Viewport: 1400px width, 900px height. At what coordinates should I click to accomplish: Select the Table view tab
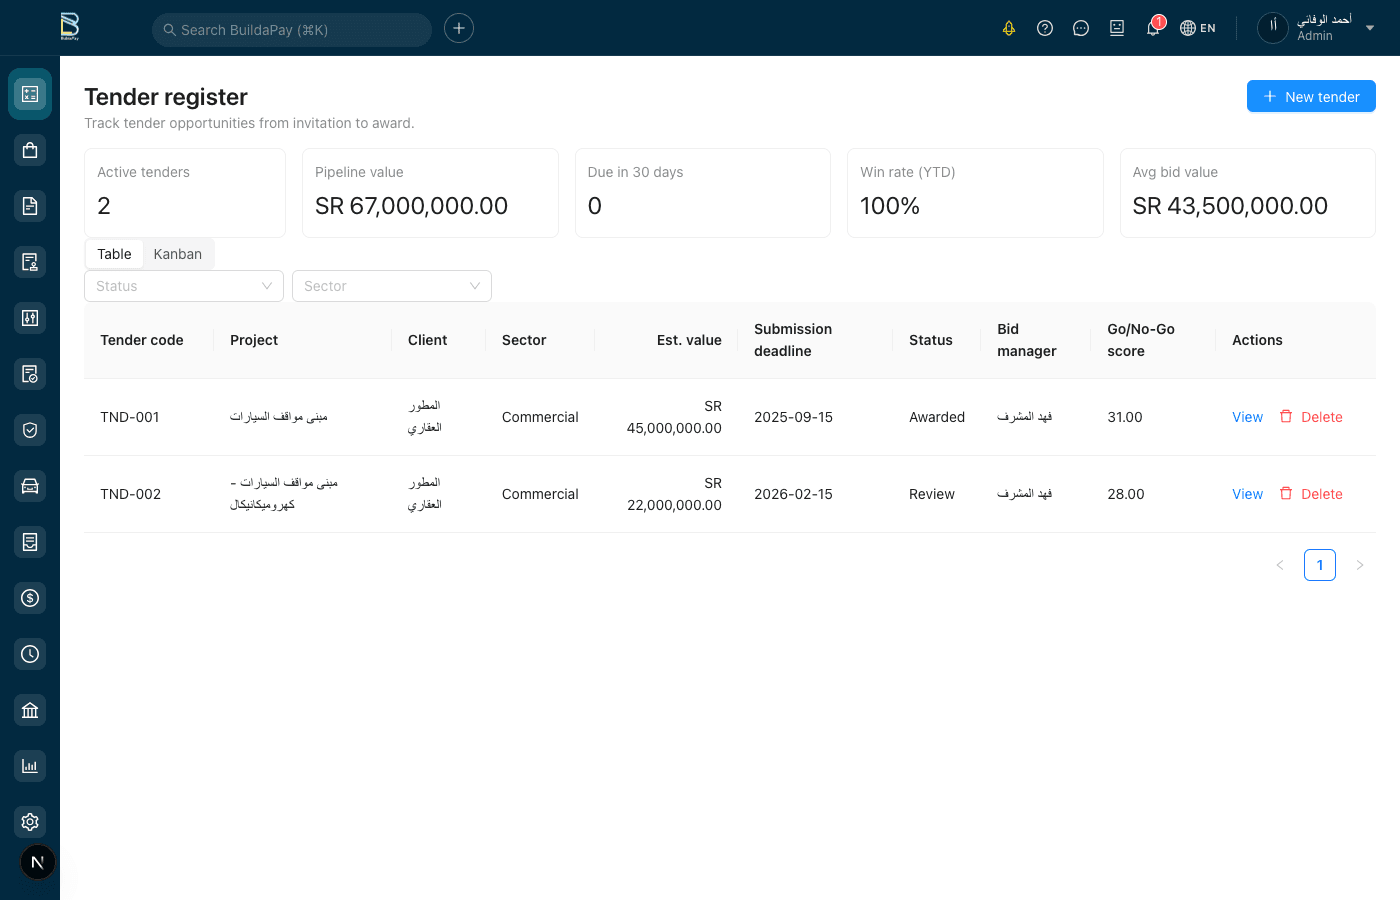coord(114,254)
